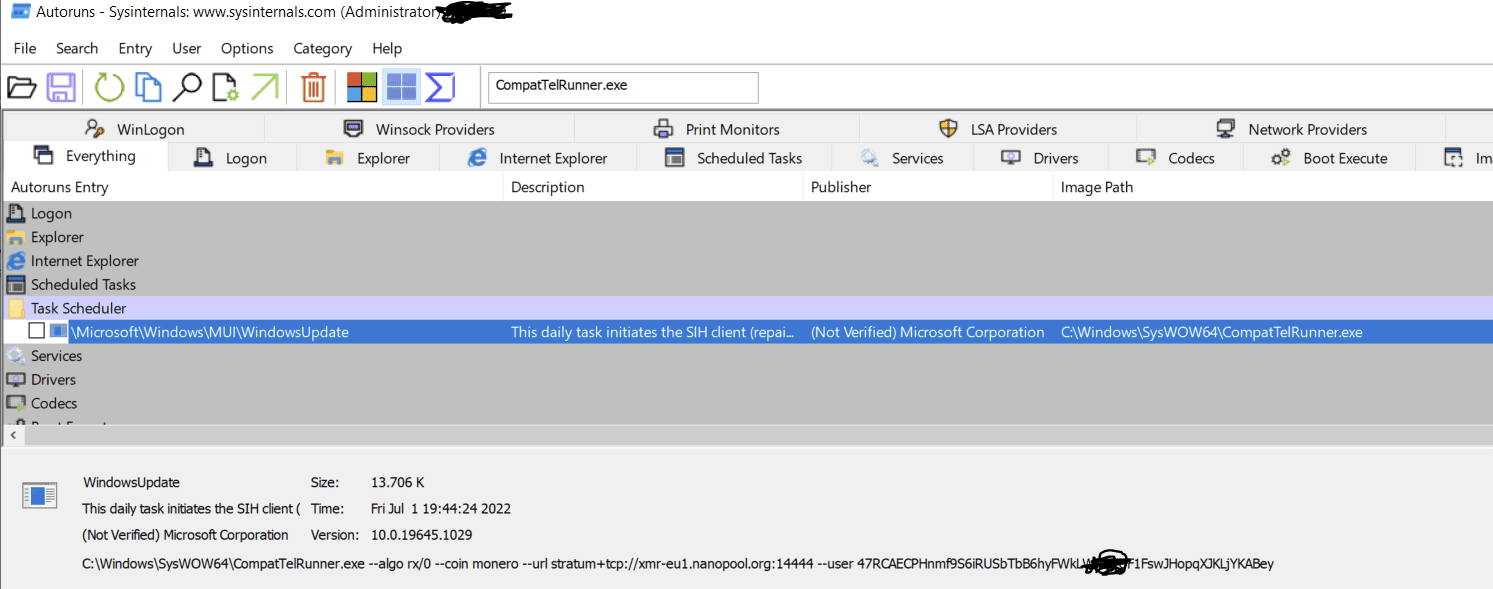Select the Everything tab
Viewport: 1493px width, 589px height.
[85, 156]
